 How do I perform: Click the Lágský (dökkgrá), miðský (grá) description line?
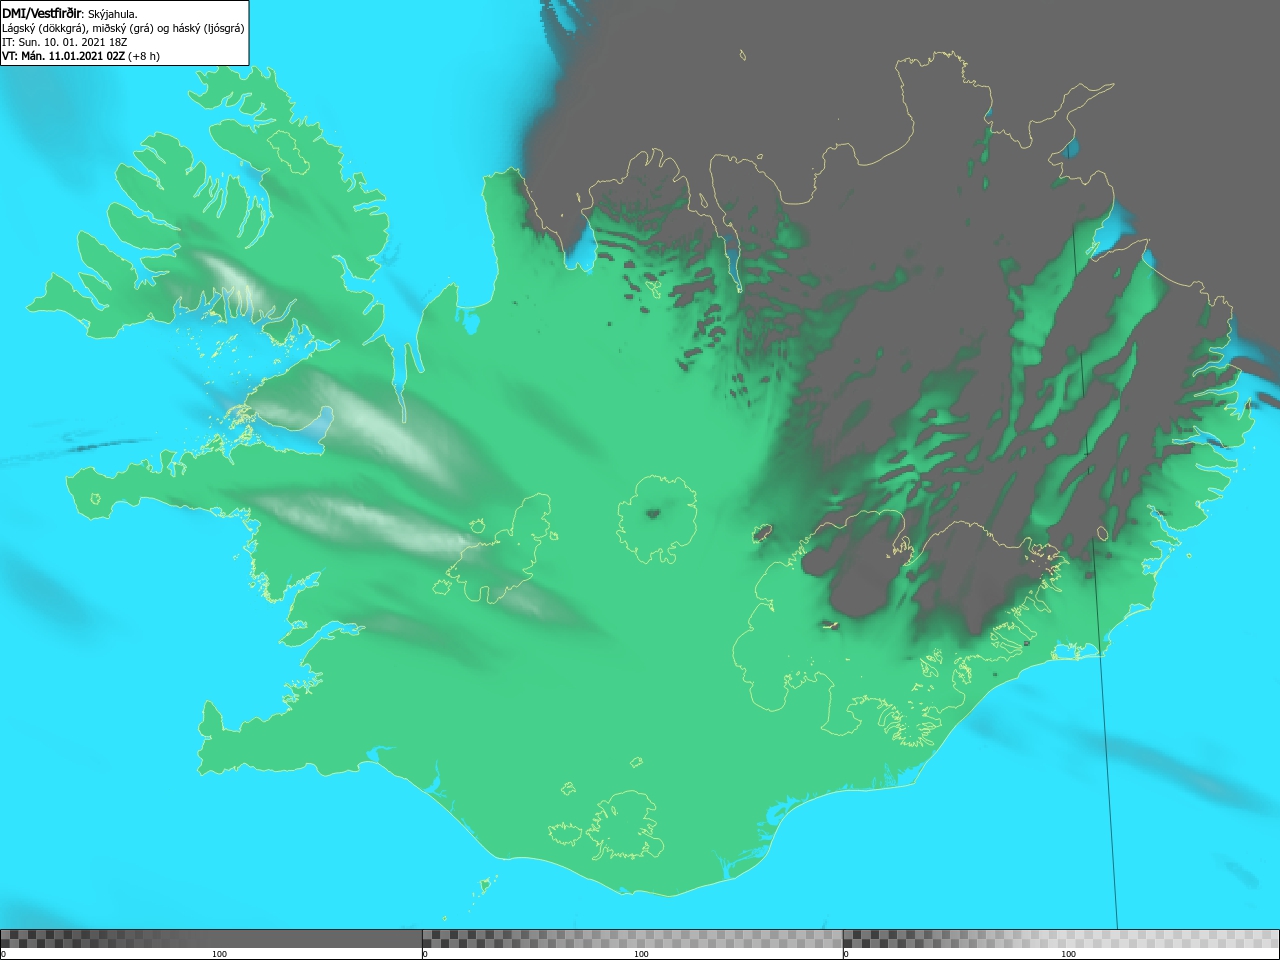click(123, 28)
